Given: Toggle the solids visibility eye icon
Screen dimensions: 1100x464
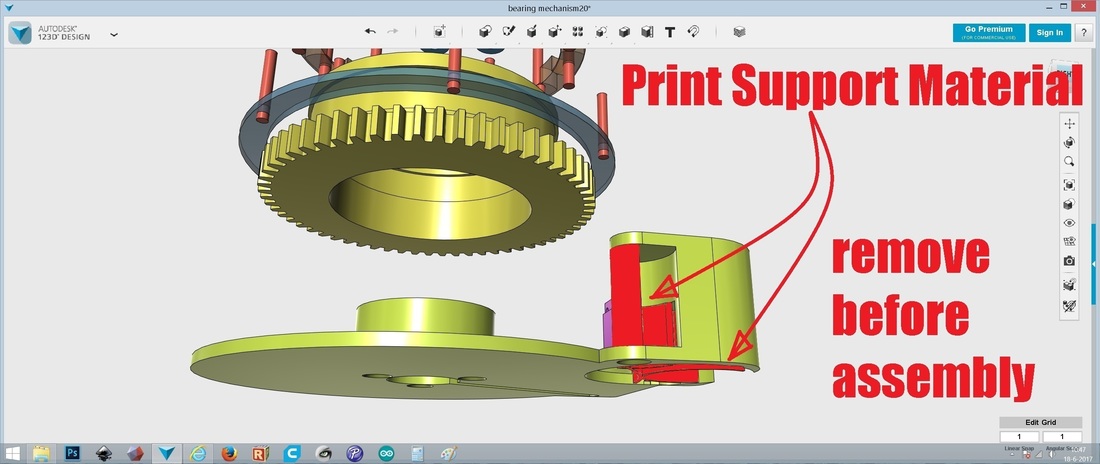Looking at the screenshot, I should click(x=1069, y=223).
